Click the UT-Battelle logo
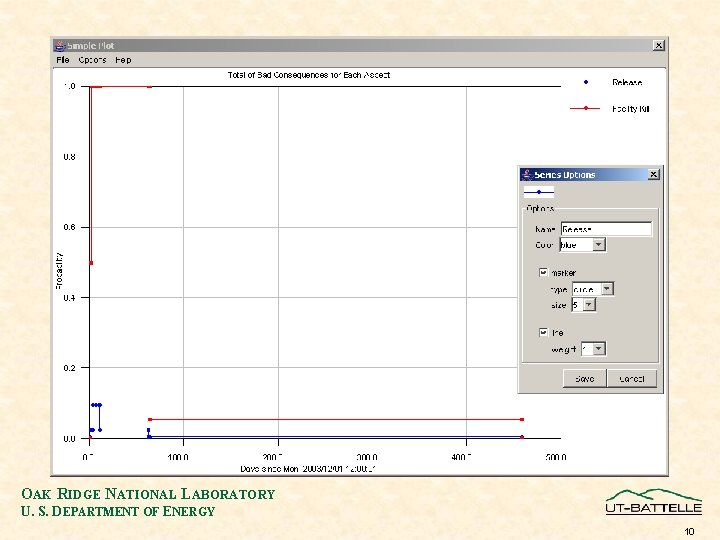Viewport: 720px width, 540px height. pyautogui.click(x=653, y=501)
